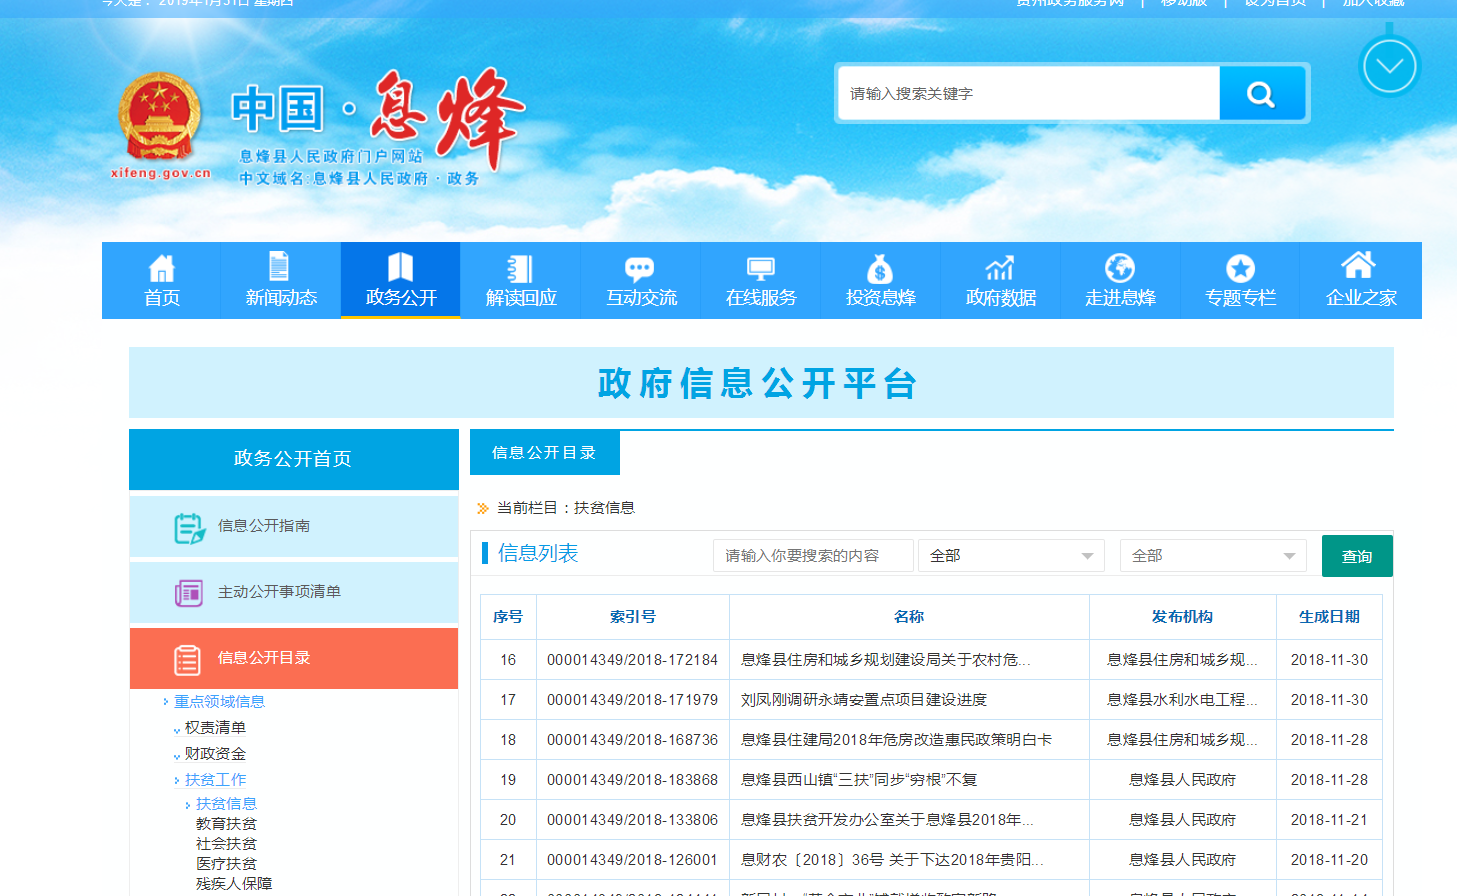Open the second 全部 dropdown filter
Viewport: 1457px width, 896px height.
click(1212, 556)
